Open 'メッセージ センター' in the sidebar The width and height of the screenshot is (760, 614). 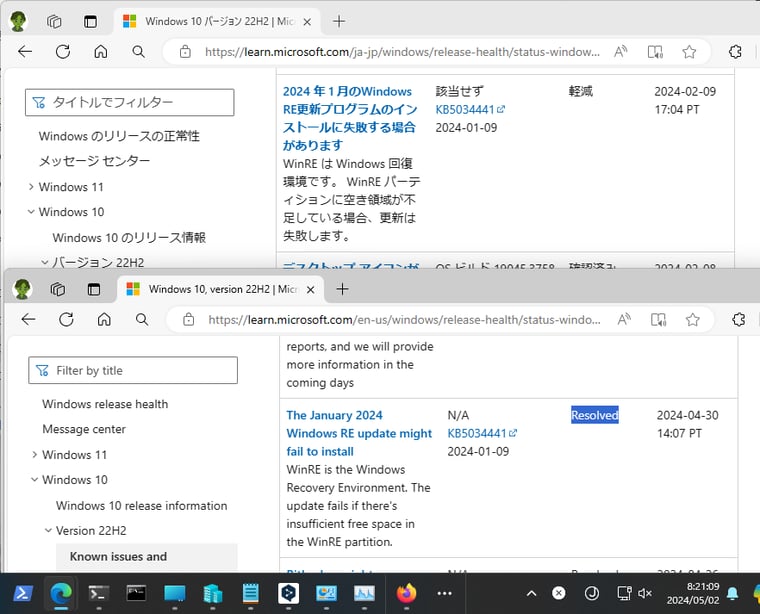[x=94, y=161]
